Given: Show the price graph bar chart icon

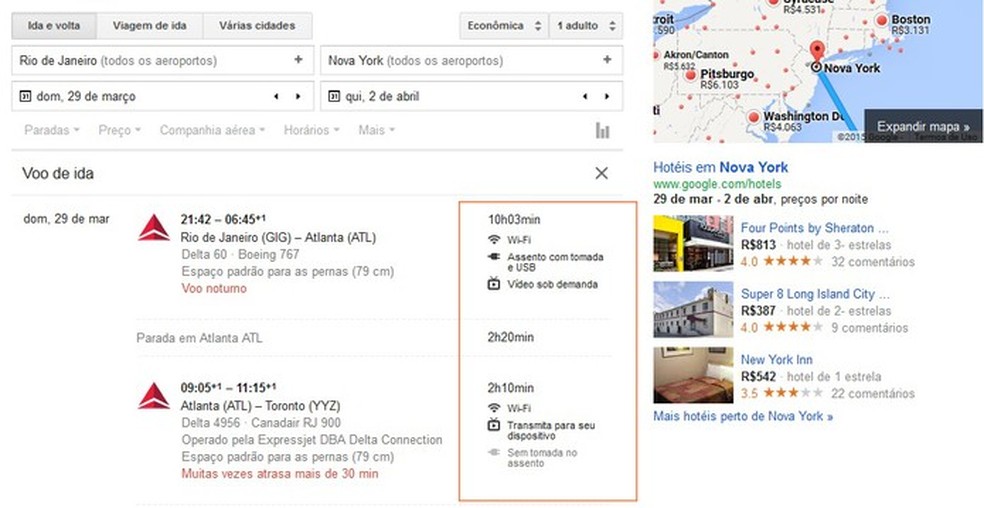Looking at the screenshot, I should pyautogui.click(x=602, y=130).
